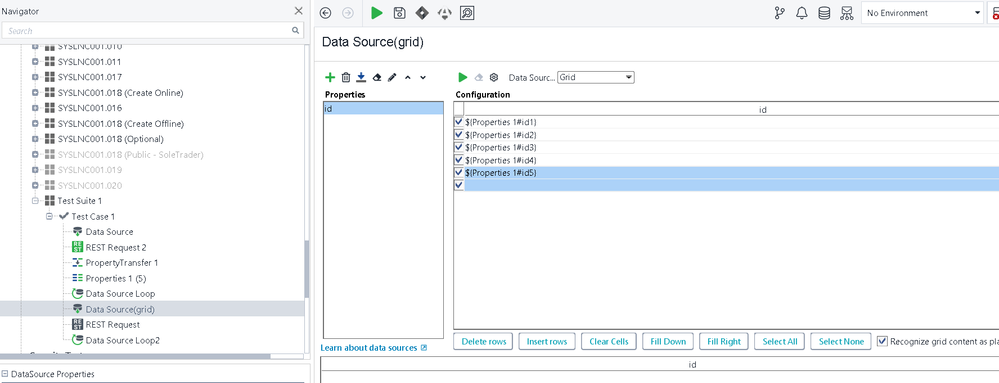Screen dimensions: 999x383
Task: Click Fill Down button
Action: coord(668,342)
